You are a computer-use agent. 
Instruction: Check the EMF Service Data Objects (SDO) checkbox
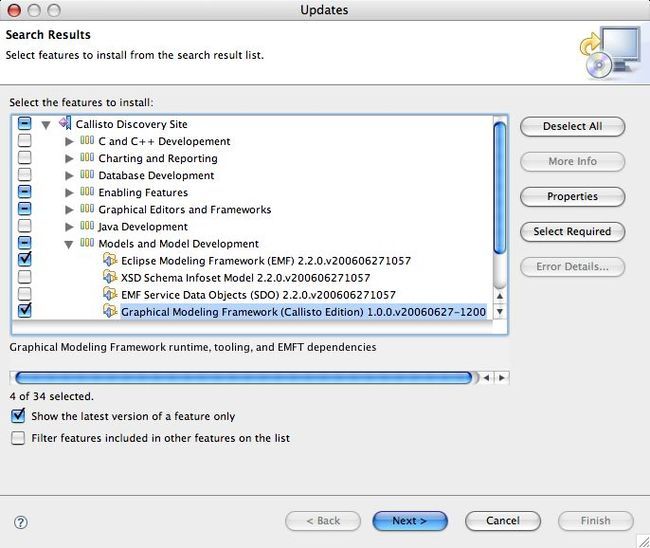tap(24, 293)
